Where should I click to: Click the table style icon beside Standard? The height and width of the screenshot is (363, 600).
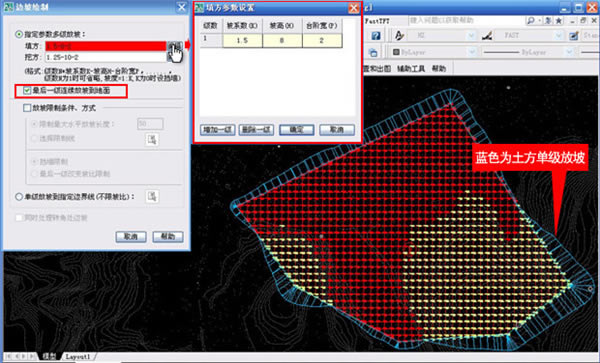(x=574, y=36)
